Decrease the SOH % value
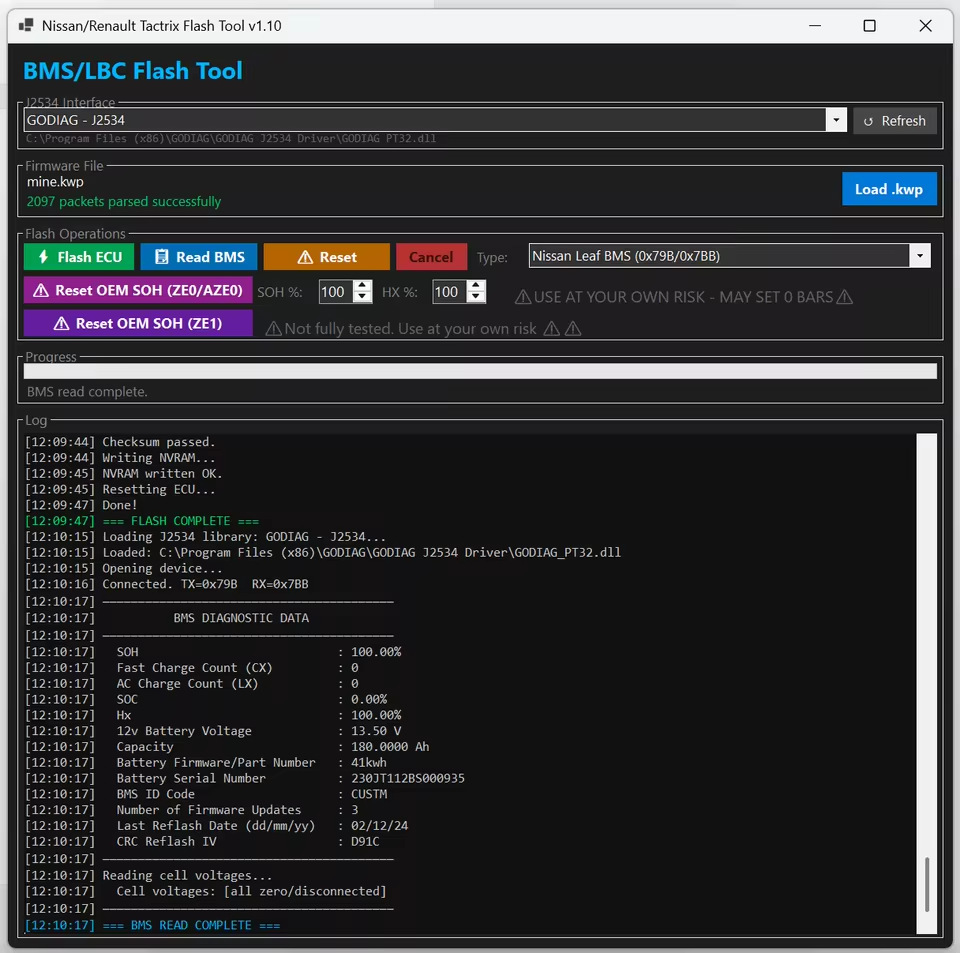960x953 pixels. point(362,297)
